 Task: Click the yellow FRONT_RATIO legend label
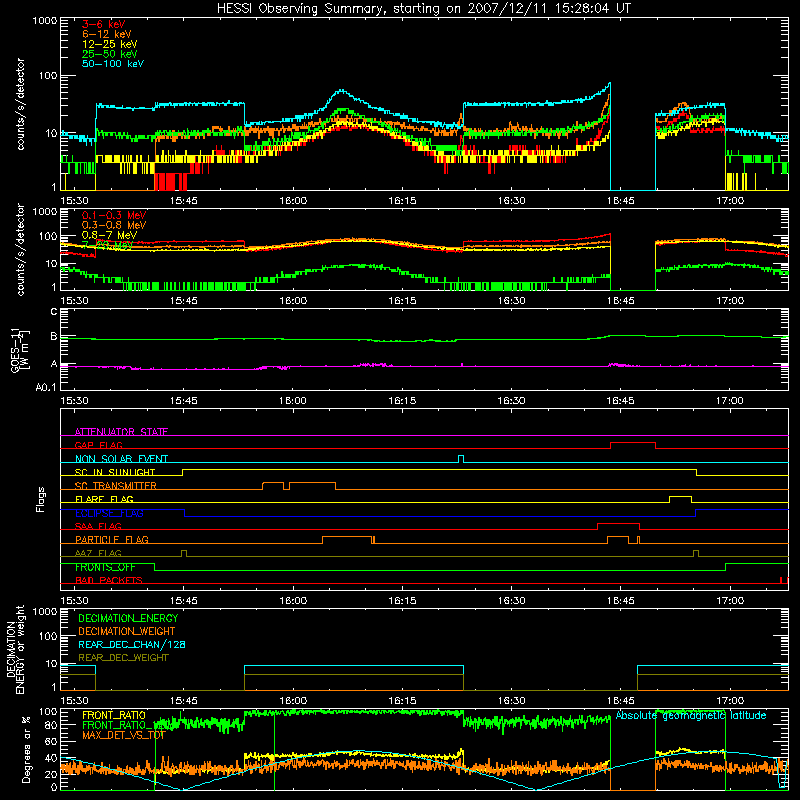114,715
